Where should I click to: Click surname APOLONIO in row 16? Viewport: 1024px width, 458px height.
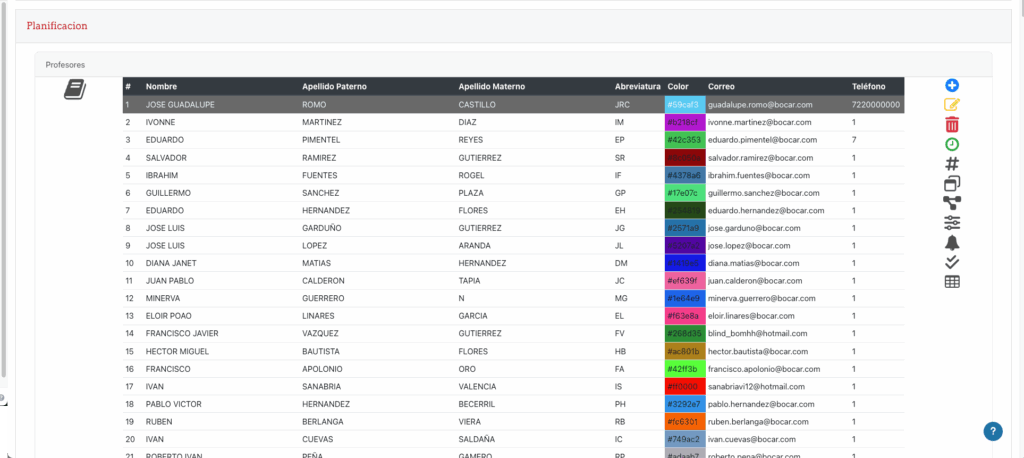[x=323, y=369]
